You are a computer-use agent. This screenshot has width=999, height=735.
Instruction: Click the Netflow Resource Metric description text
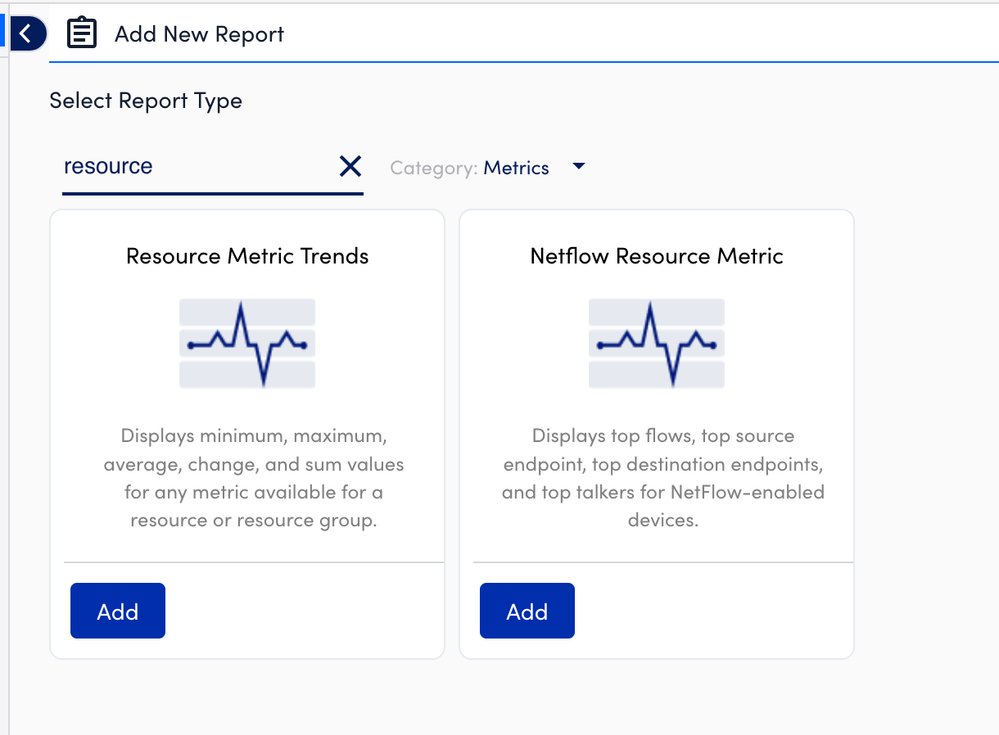coord(663,478)
